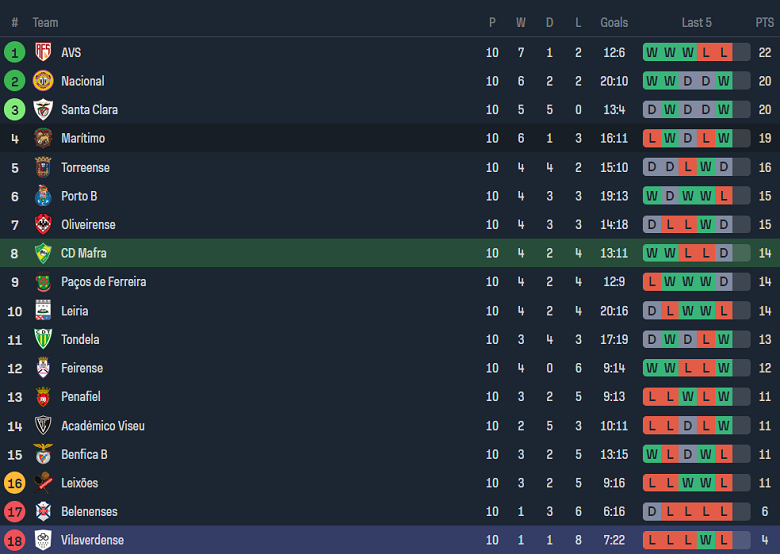Open the Paços de Ferreira team link
The image size is (780, 554).
pyautogui.click(x=103, y=282)
